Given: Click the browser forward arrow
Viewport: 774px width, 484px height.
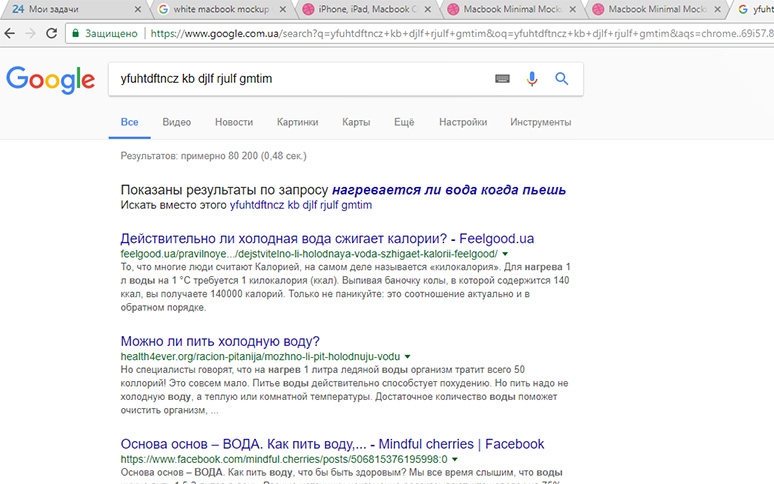Looking at the screenshot, I should coord(33,33).
